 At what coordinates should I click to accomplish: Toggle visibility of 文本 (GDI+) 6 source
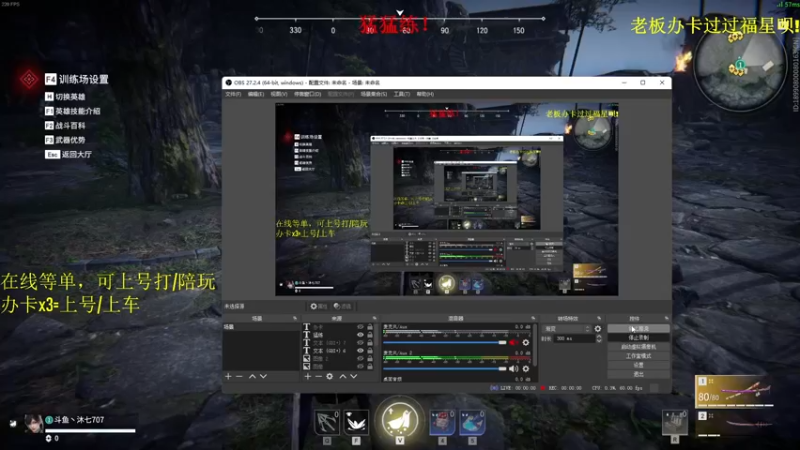coord(360,351)
